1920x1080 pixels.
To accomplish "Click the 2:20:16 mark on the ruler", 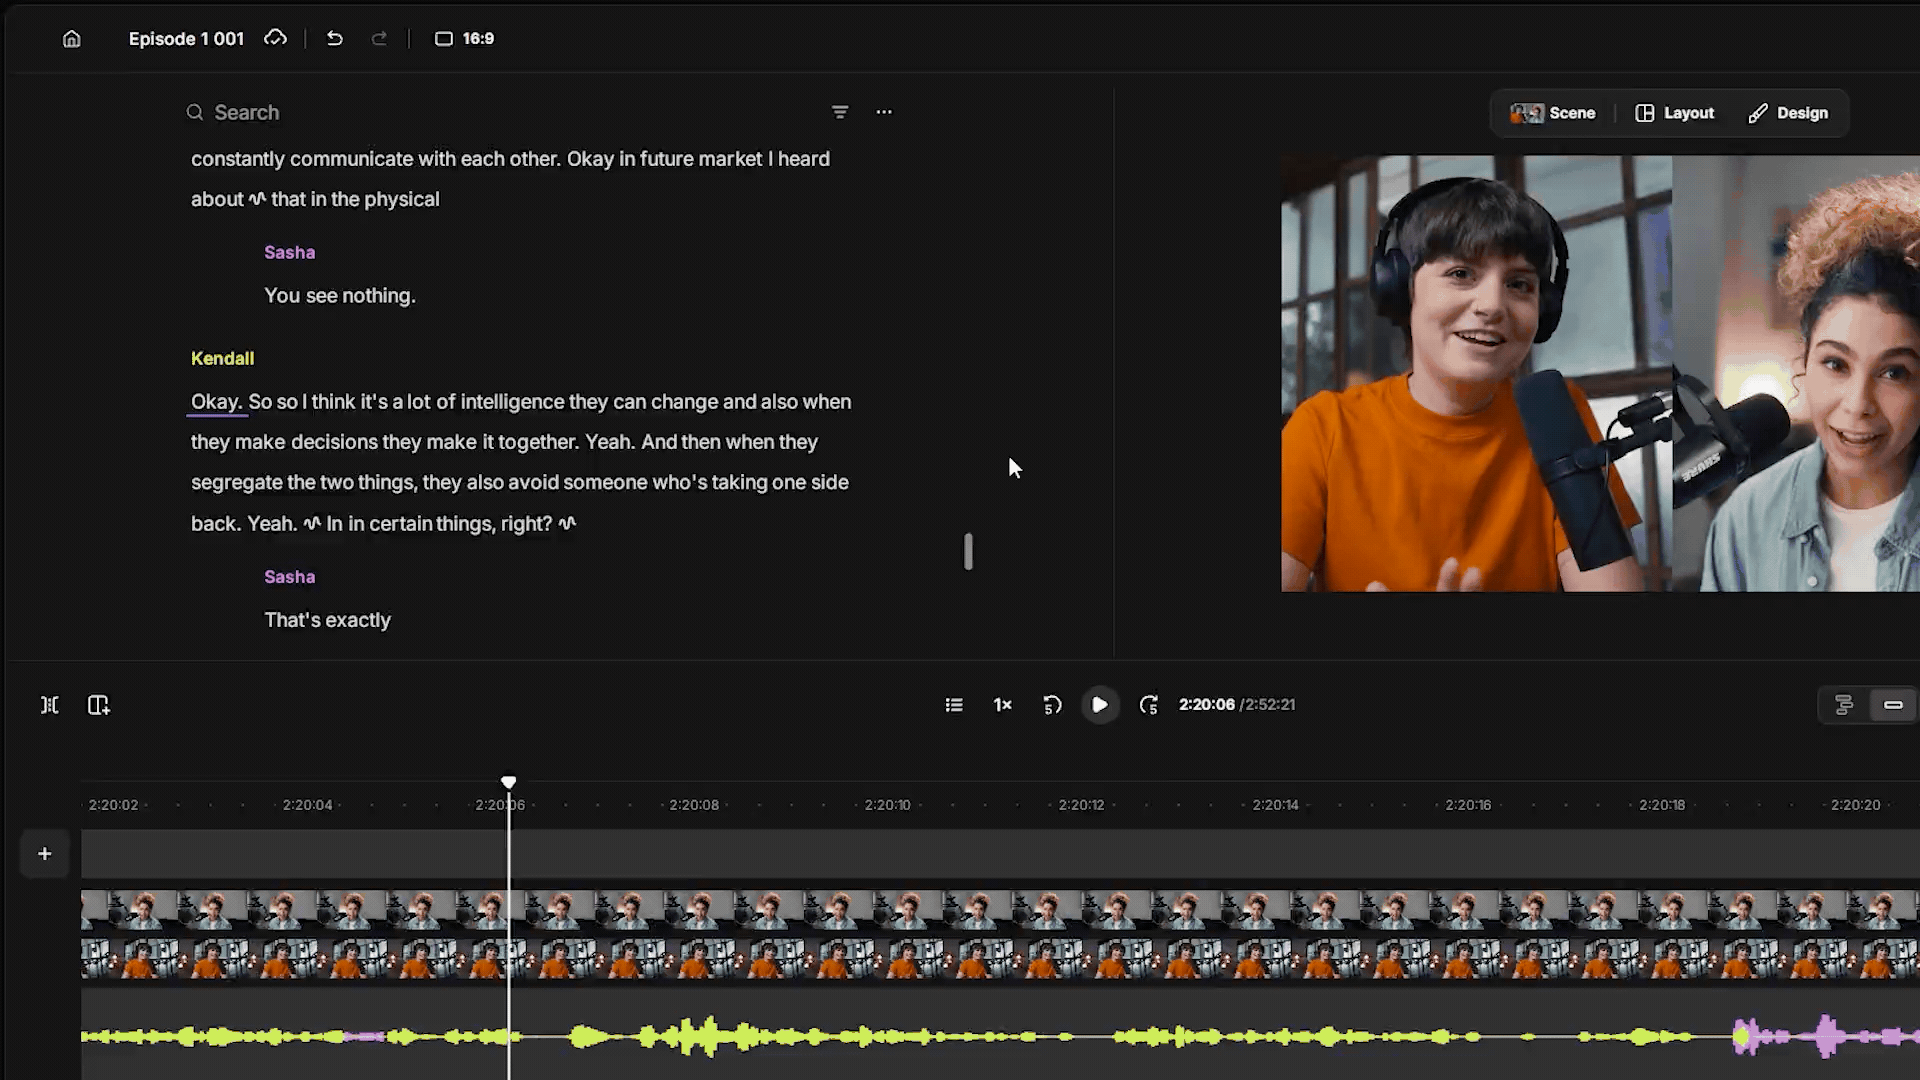I will (1468, 805).
